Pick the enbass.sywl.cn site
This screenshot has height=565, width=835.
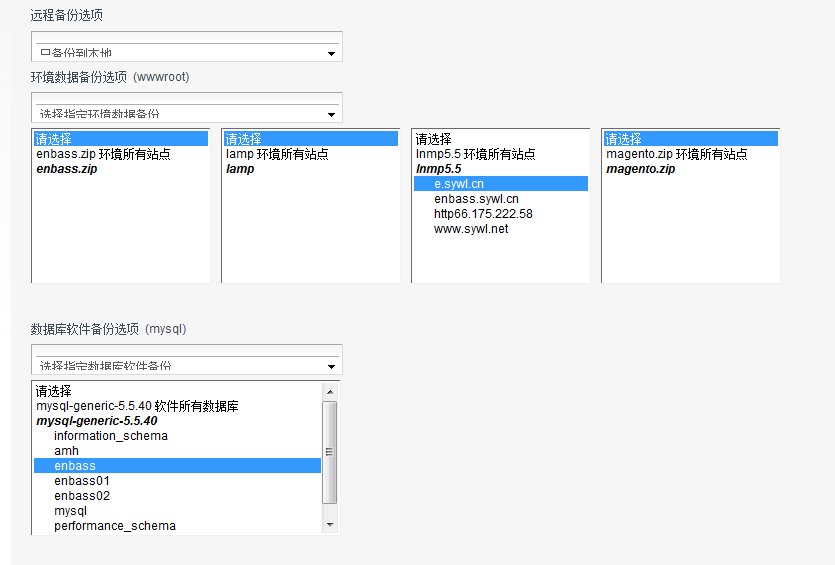pos(476,199)
